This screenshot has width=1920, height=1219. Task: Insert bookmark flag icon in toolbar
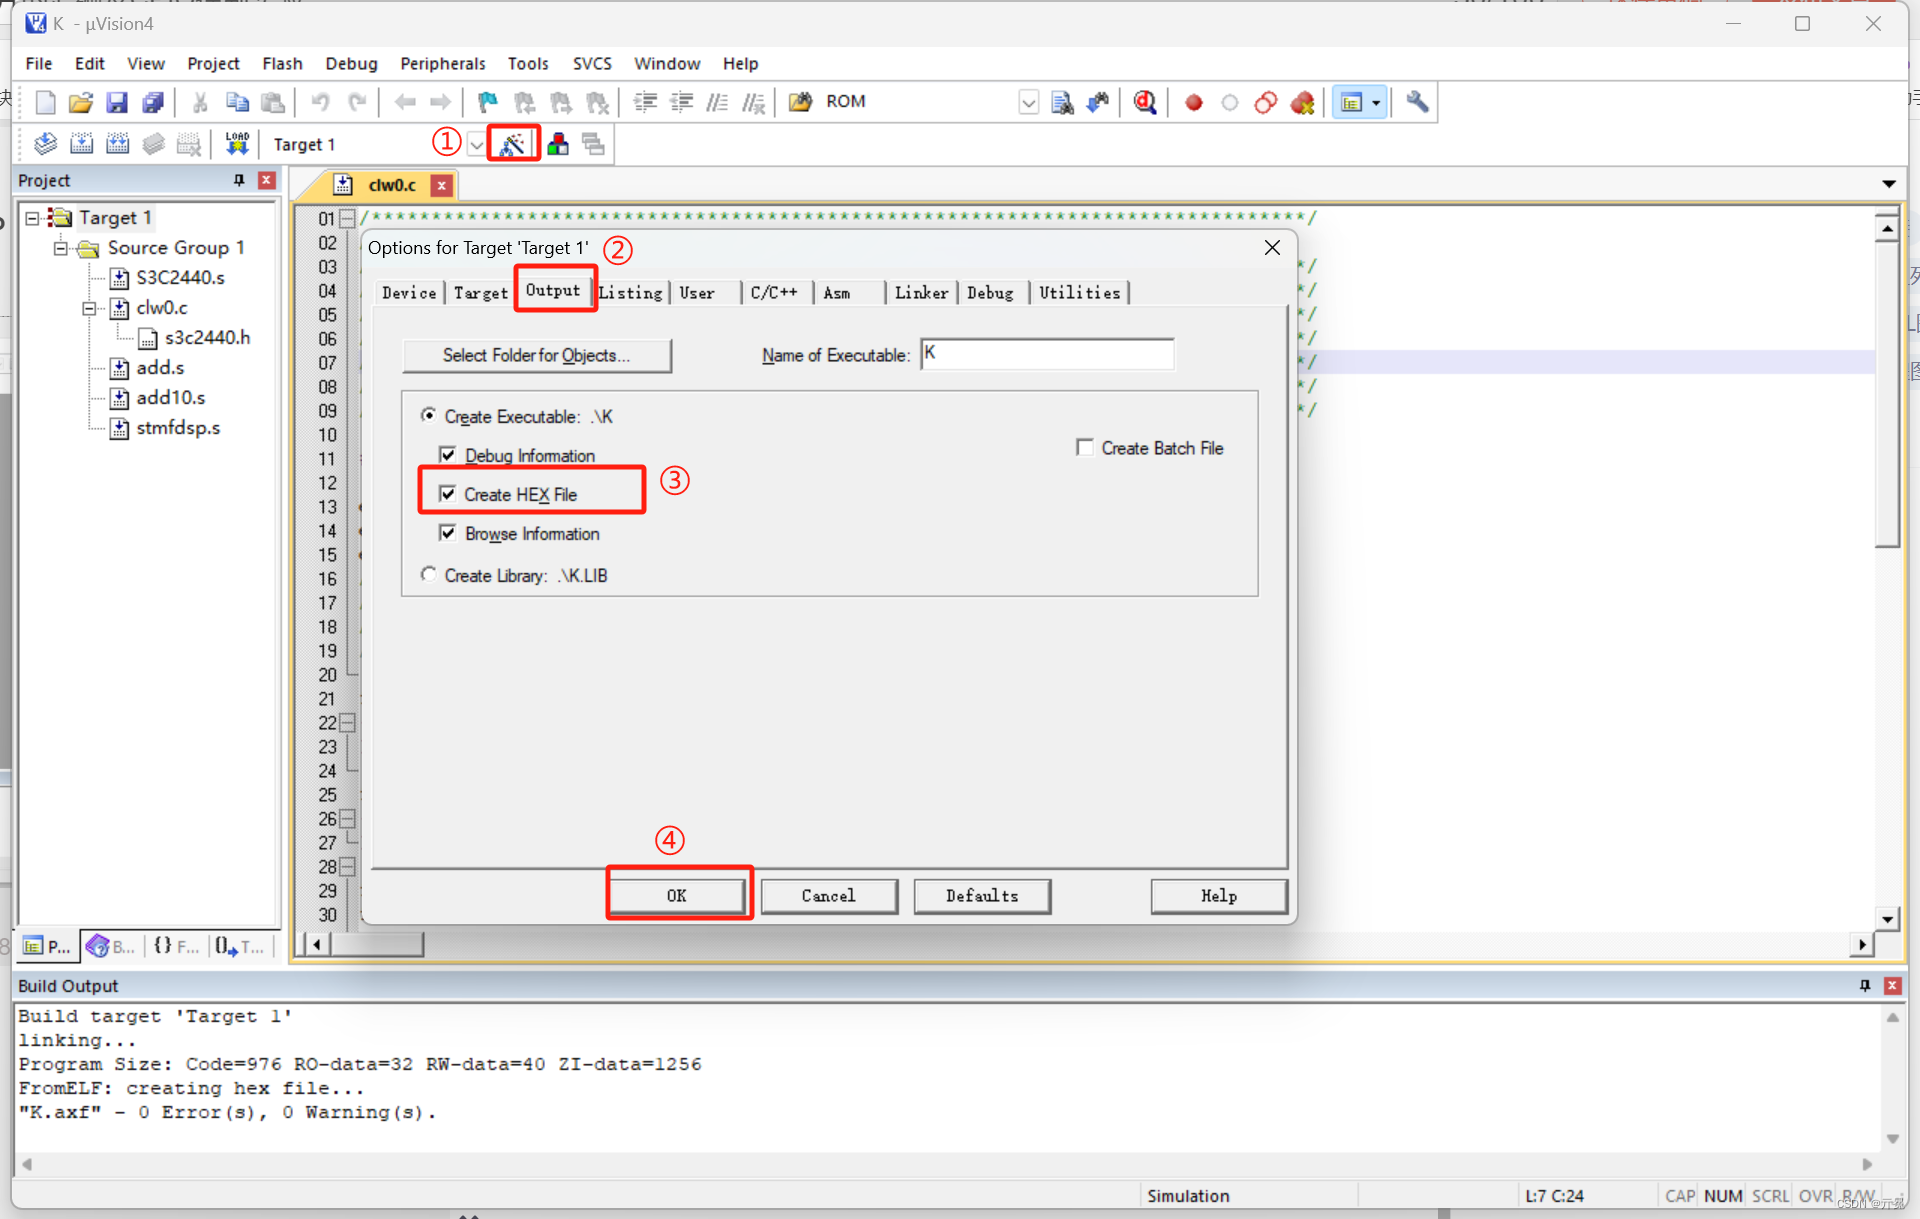[488, 102]
